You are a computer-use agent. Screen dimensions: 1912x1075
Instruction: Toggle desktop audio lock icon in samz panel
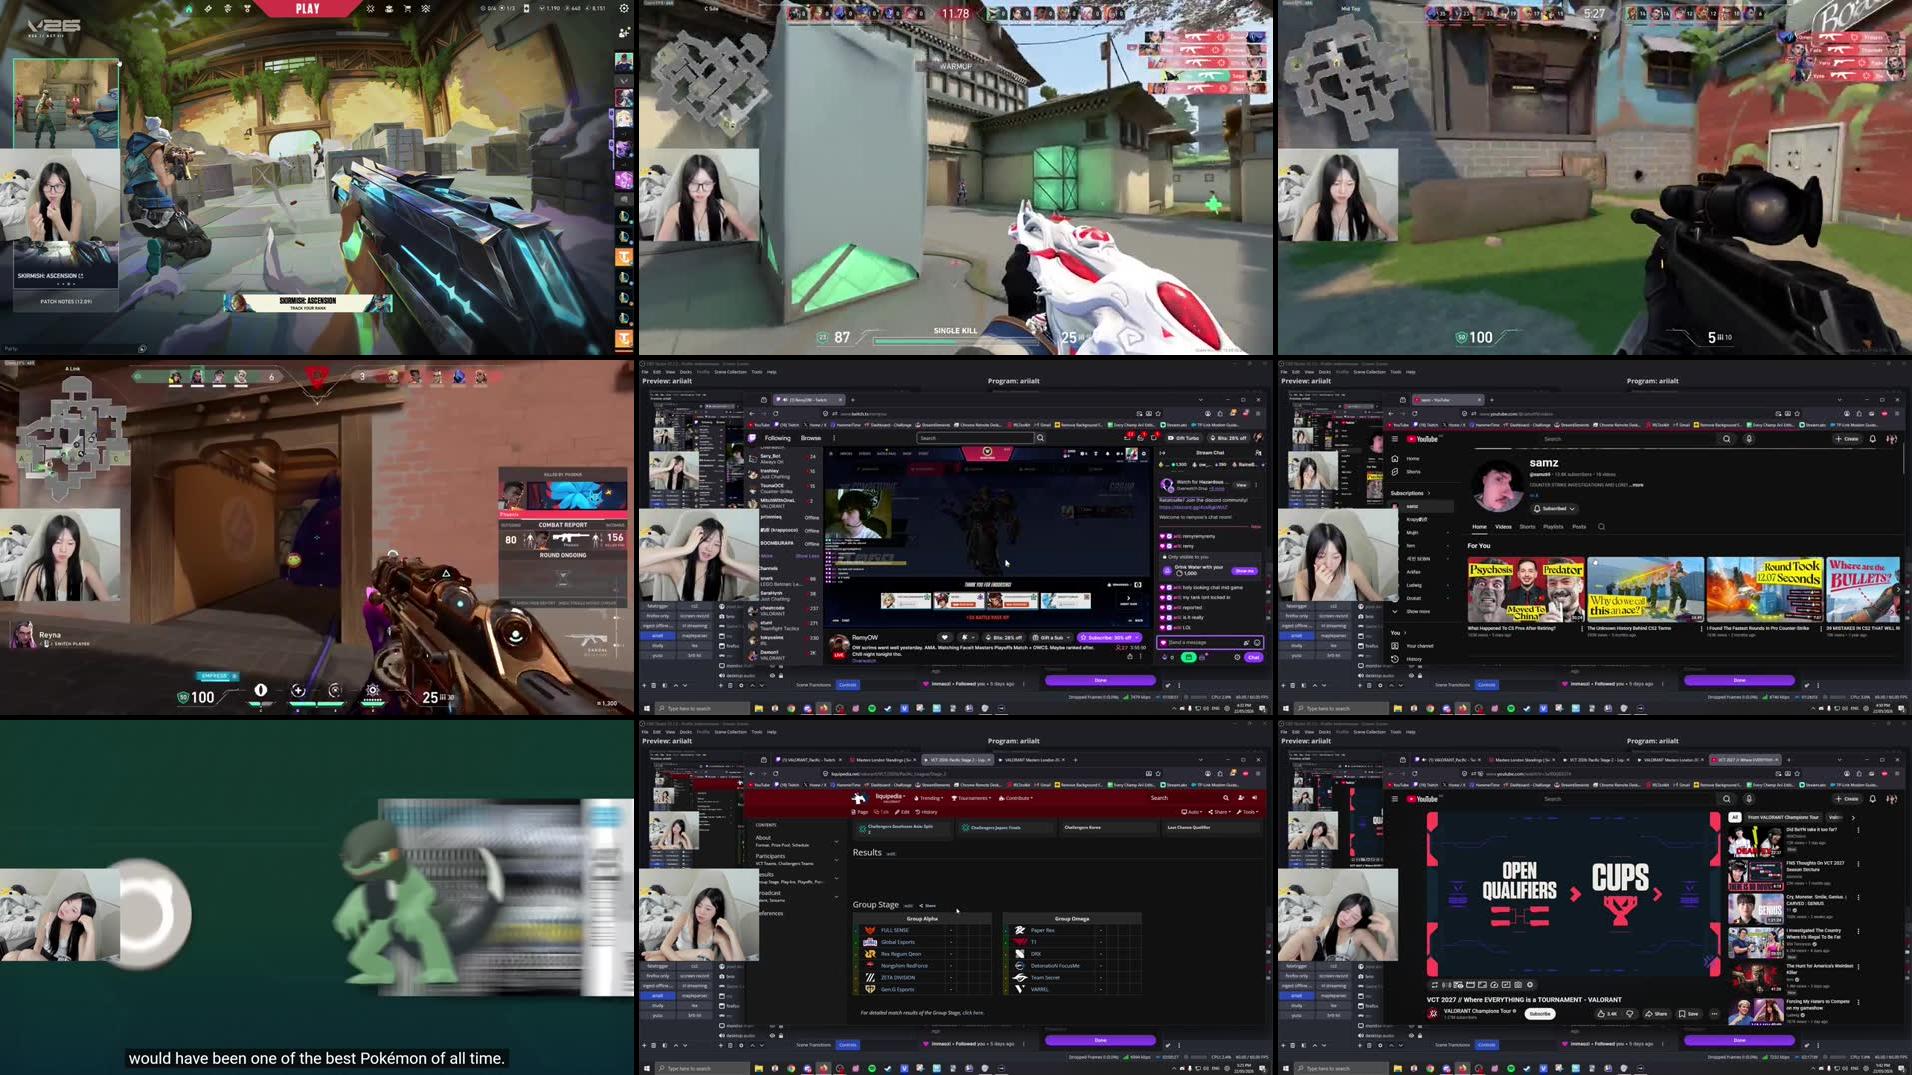[1420, 676]
